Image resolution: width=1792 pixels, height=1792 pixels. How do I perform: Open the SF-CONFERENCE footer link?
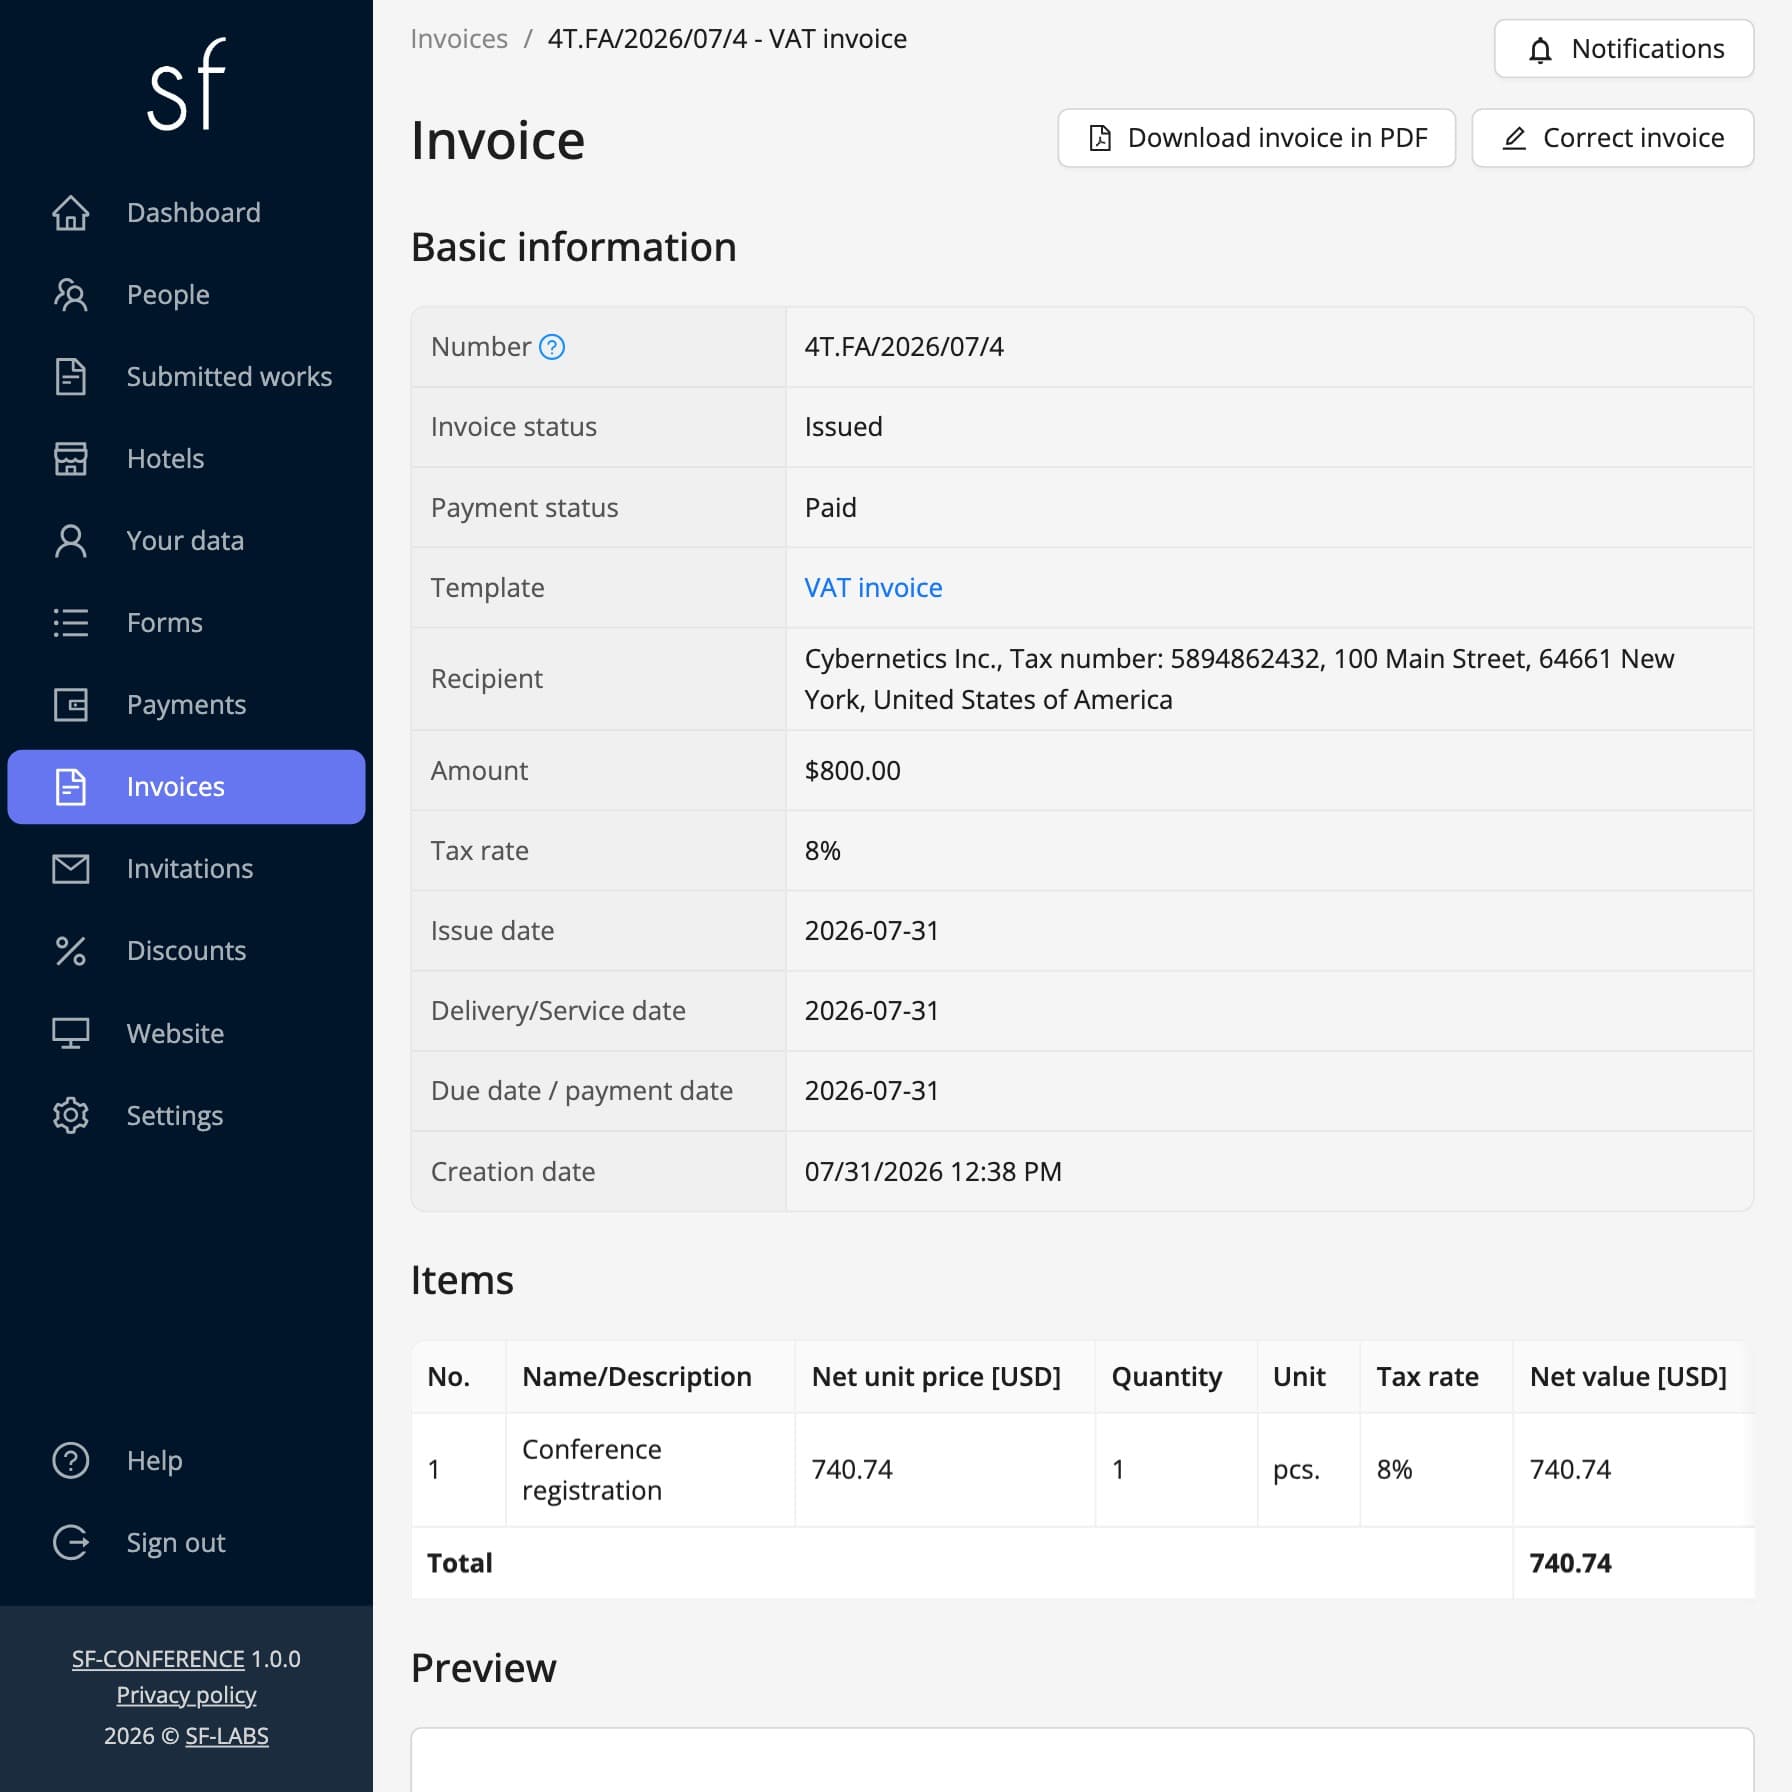coord(158,1659)
